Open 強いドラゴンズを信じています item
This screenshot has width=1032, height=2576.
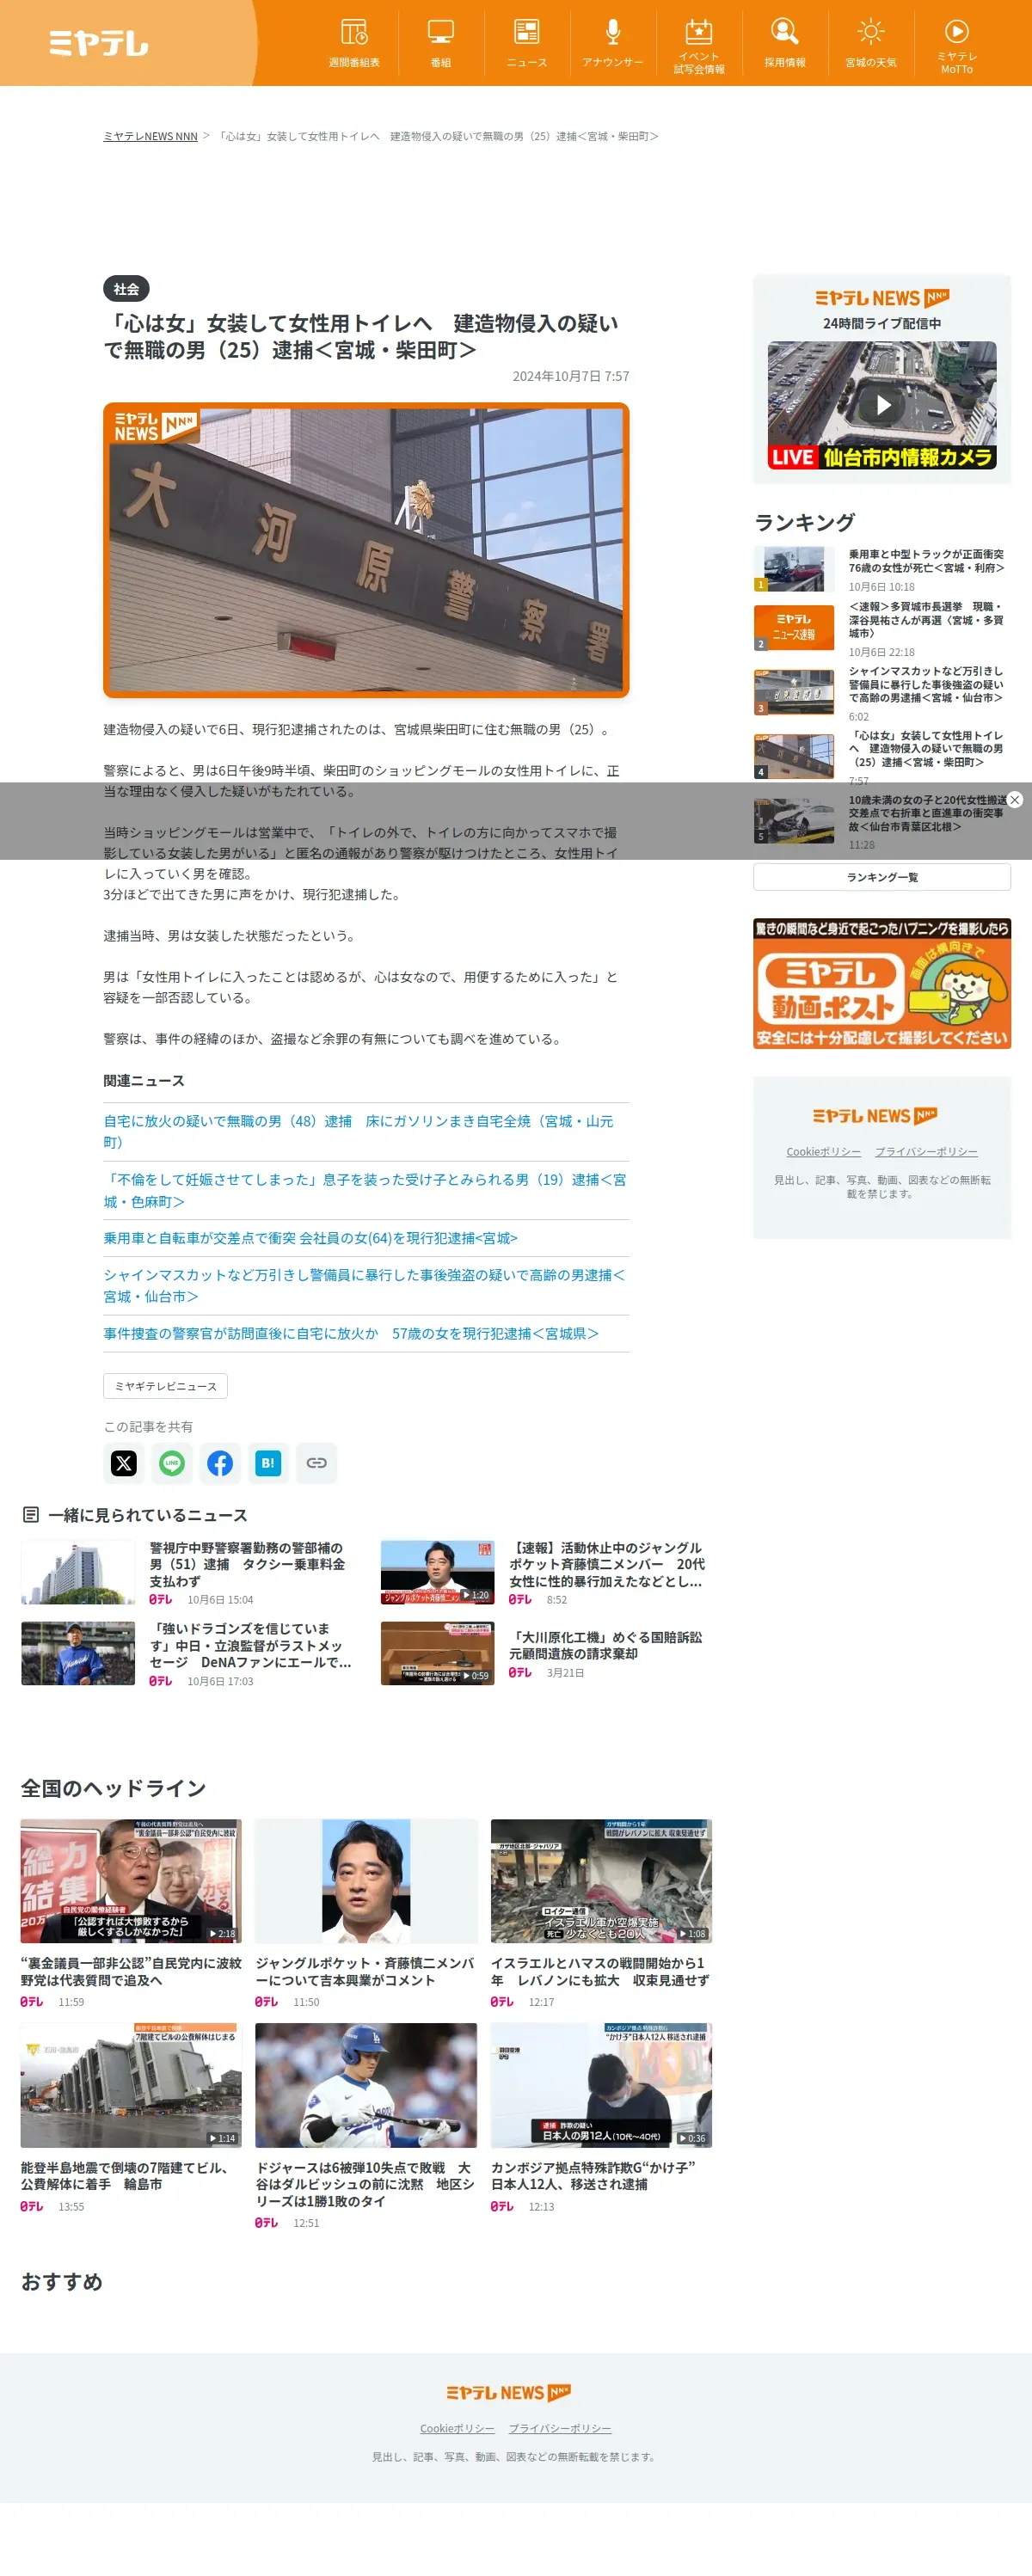point(187,1653)
